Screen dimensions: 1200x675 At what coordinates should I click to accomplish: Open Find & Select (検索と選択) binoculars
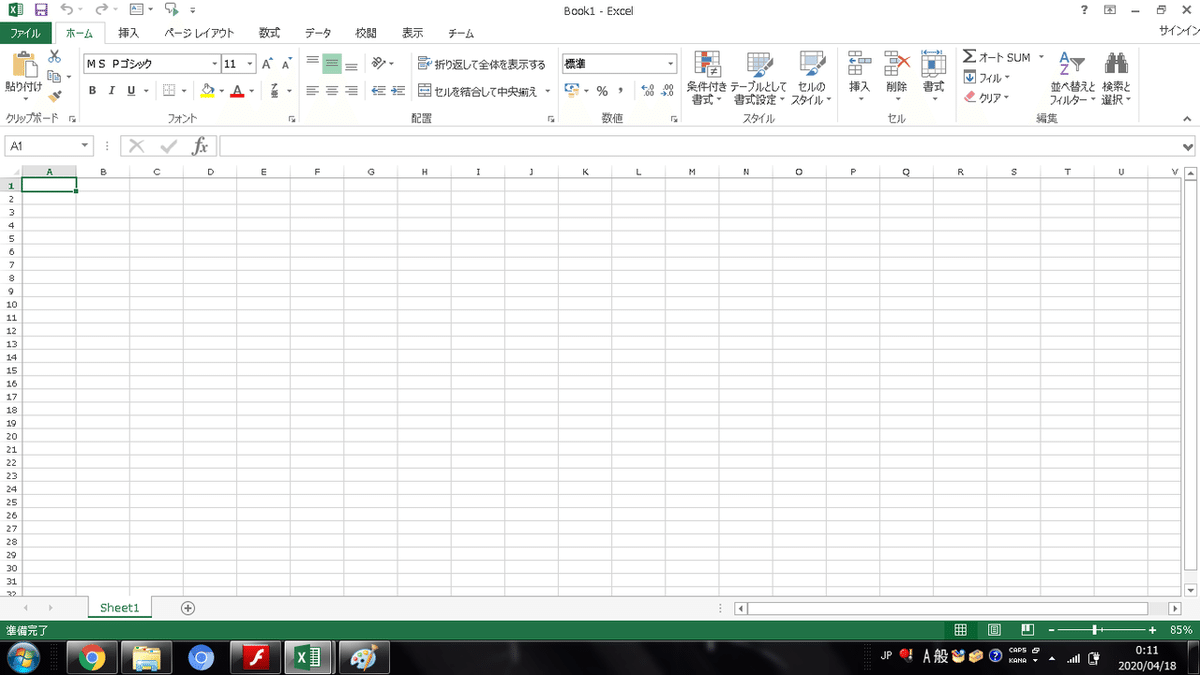pyautogui.click(x=1116, y=78)
